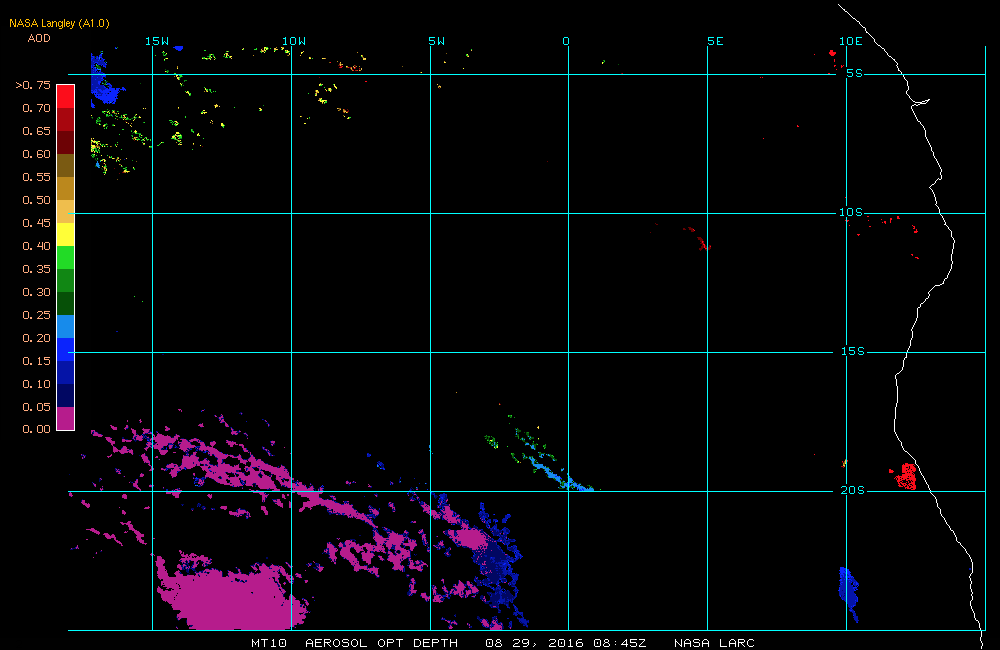Viewport: 1000px width, 650px height.
Task: Click the "0" longitude label
Action: [x=566, y=41]
